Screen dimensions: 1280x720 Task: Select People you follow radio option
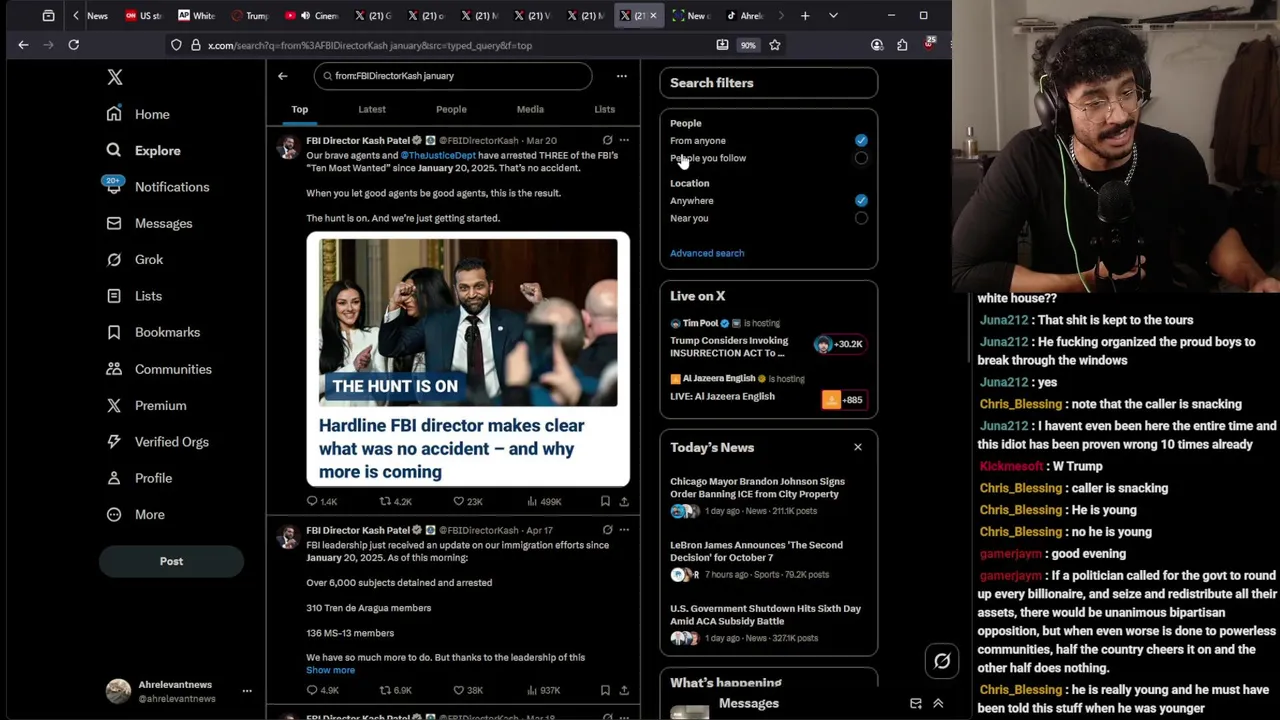coord(861,158)
